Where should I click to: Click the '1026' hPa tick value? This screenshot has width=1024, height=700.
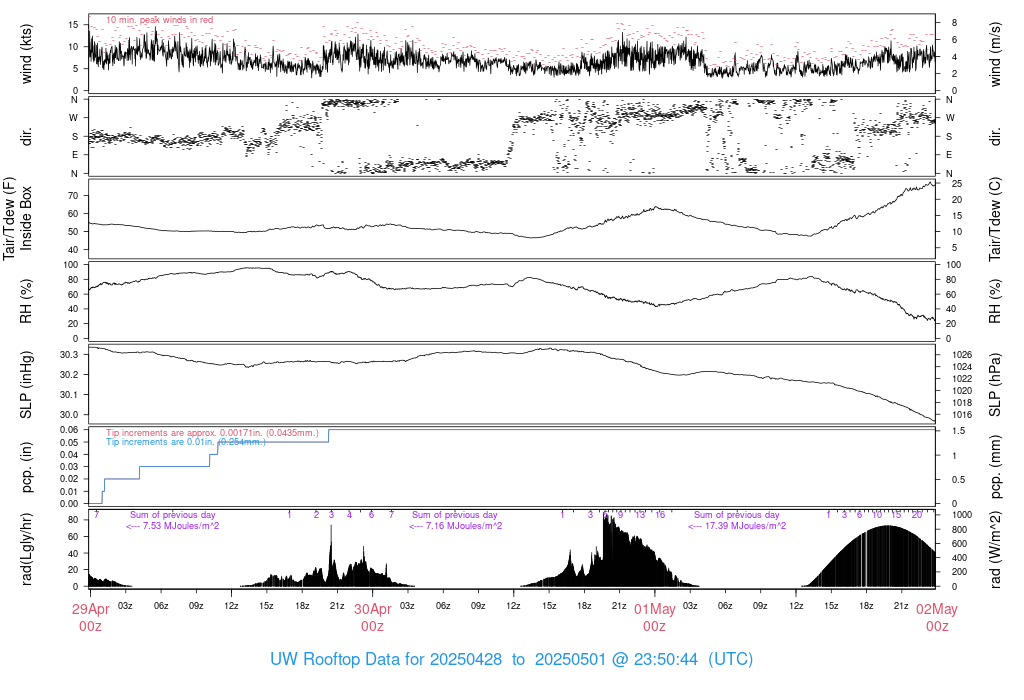tap(962, 355)
